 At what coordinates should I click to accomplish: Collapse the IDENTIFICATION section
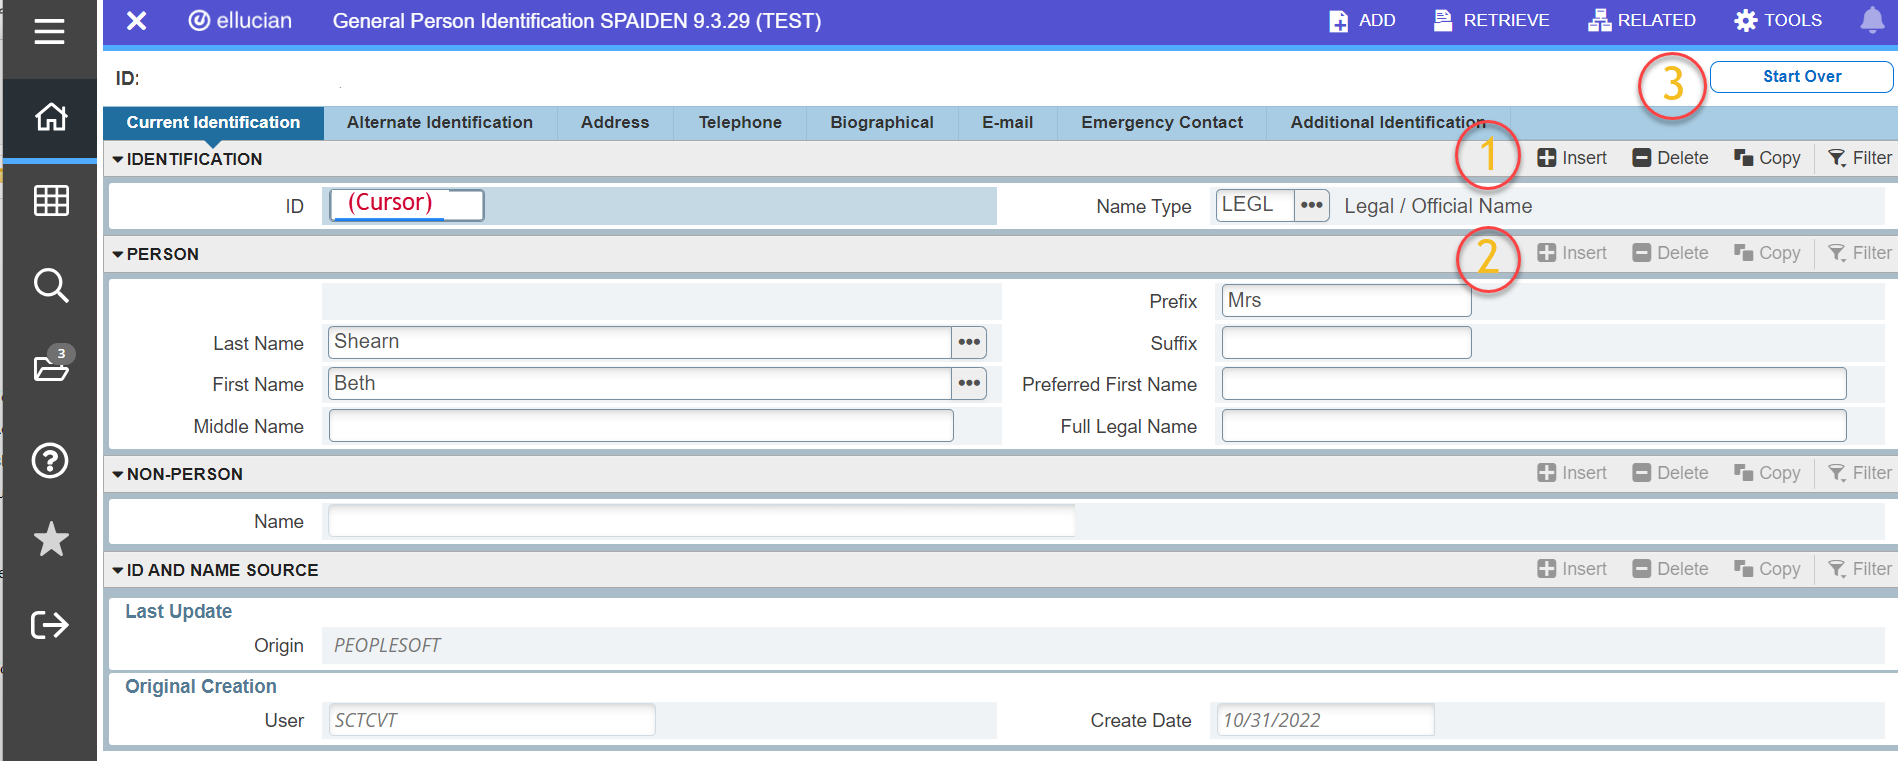pos(118,160)
